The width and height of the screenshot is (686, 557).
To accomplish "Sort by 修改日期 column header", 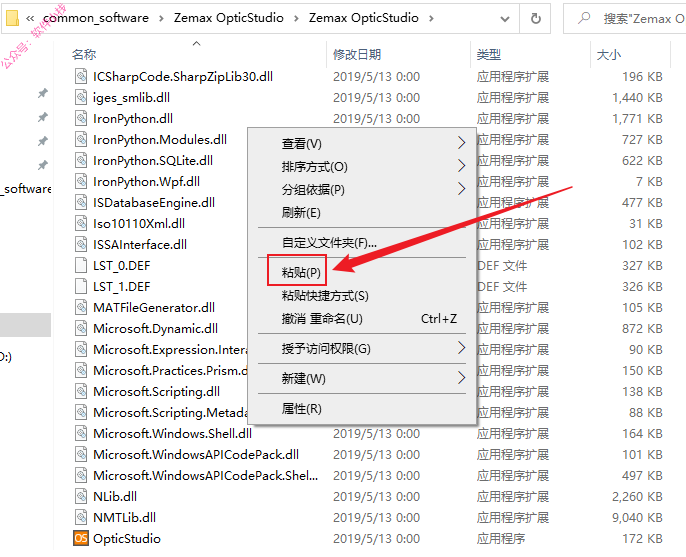I will 357,54.
